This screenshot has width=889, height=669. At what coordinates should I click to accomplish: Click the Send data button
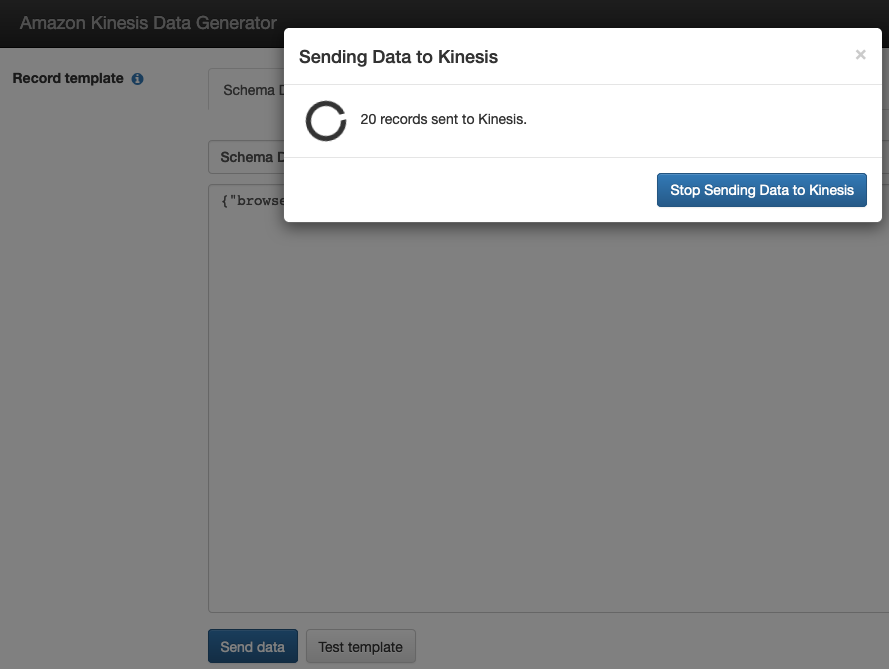coord(252,646)
